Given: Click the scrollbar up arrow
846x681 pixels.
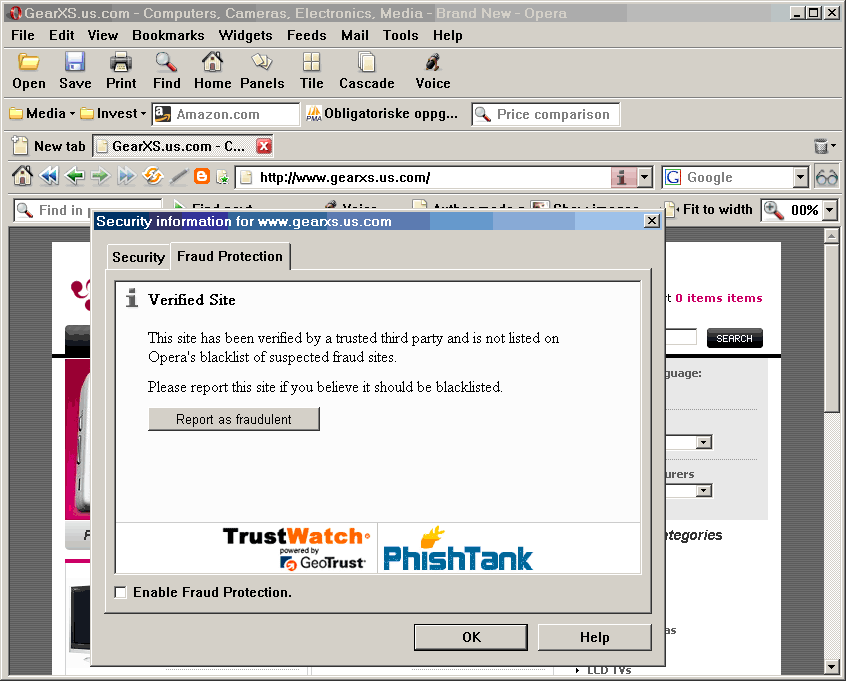Looking at the screenshot, I should click(x=831, y=235).
